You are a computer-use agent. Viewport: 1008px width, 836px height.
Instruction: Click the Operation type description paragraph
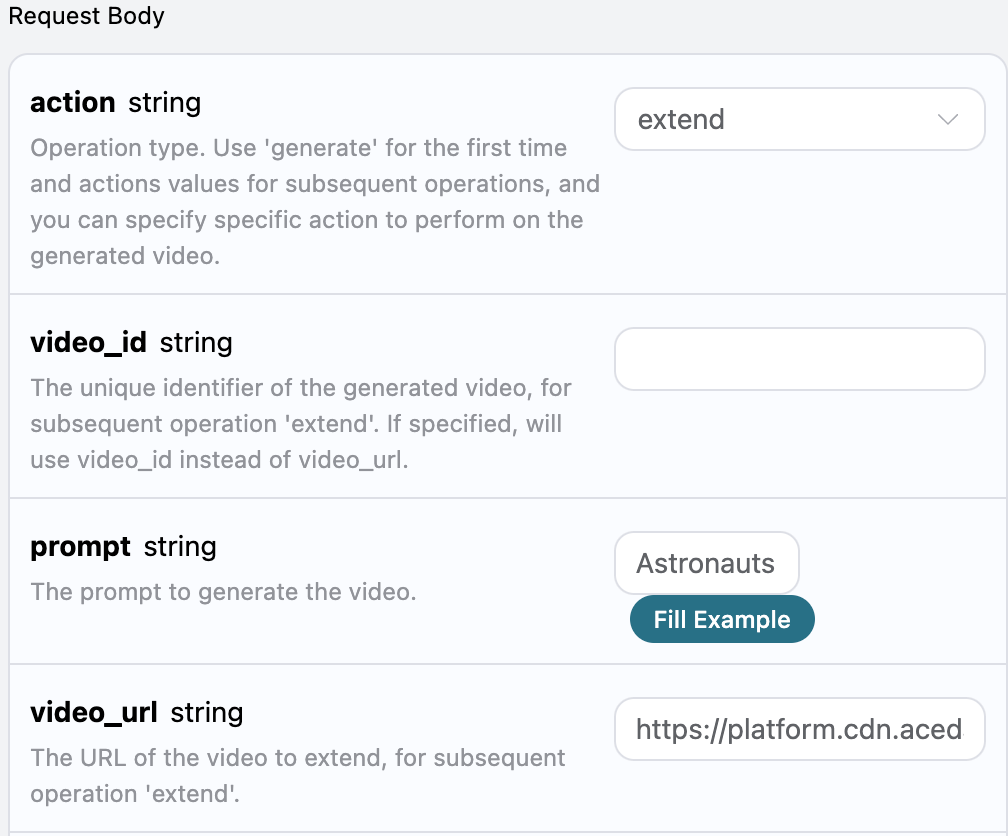point(315,202)
